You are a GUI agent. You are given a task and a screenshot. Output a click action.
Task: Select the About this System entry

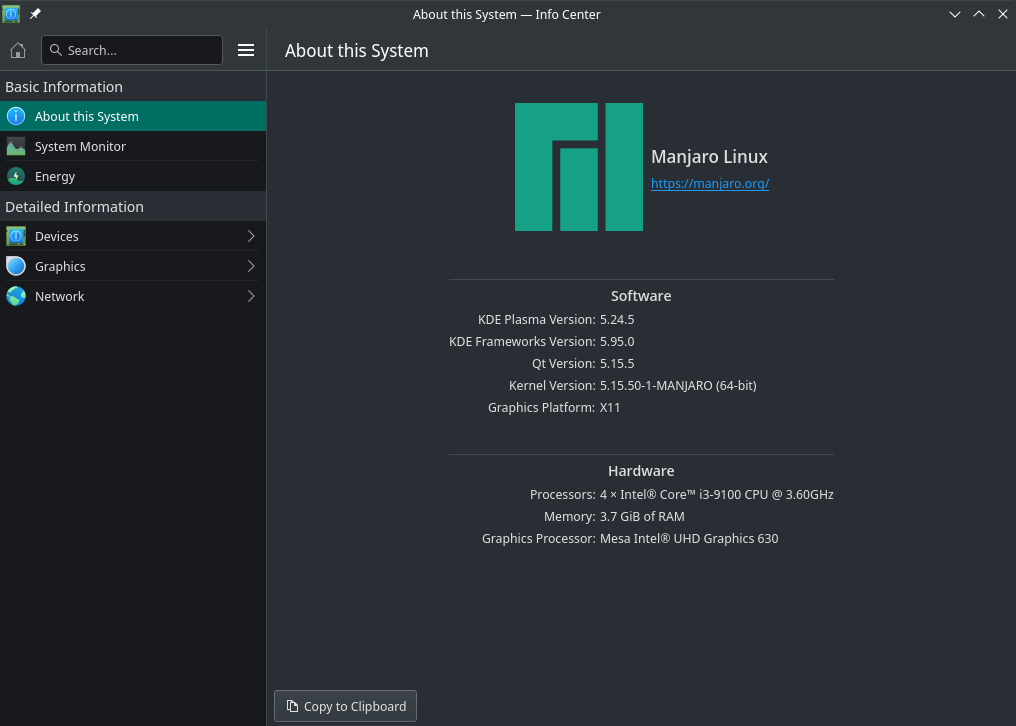tap(133, 116)
